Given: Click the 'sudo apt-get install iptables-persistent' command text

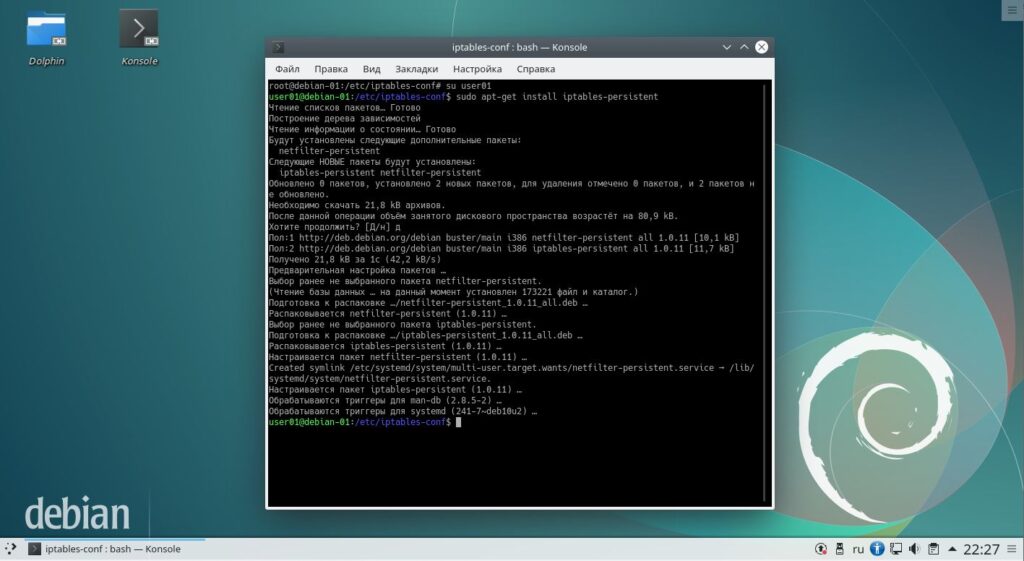Looking at the screenshot, I should tap(557, 97).
